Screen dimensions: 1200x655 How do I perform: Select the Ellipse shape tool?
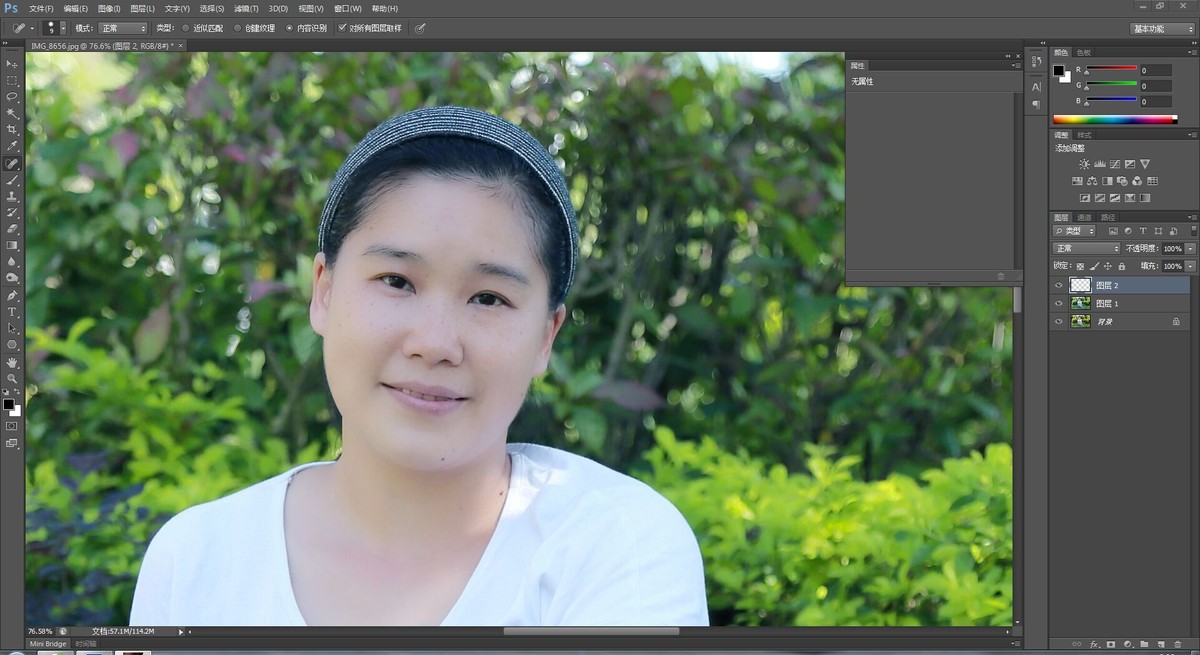pos(13,344)
